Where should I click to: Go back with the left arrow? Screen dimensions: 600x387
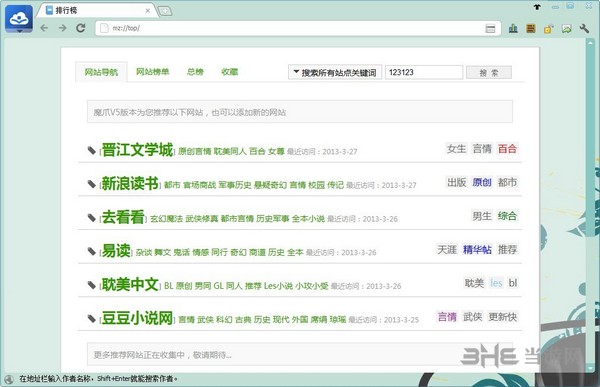[44, 28]
